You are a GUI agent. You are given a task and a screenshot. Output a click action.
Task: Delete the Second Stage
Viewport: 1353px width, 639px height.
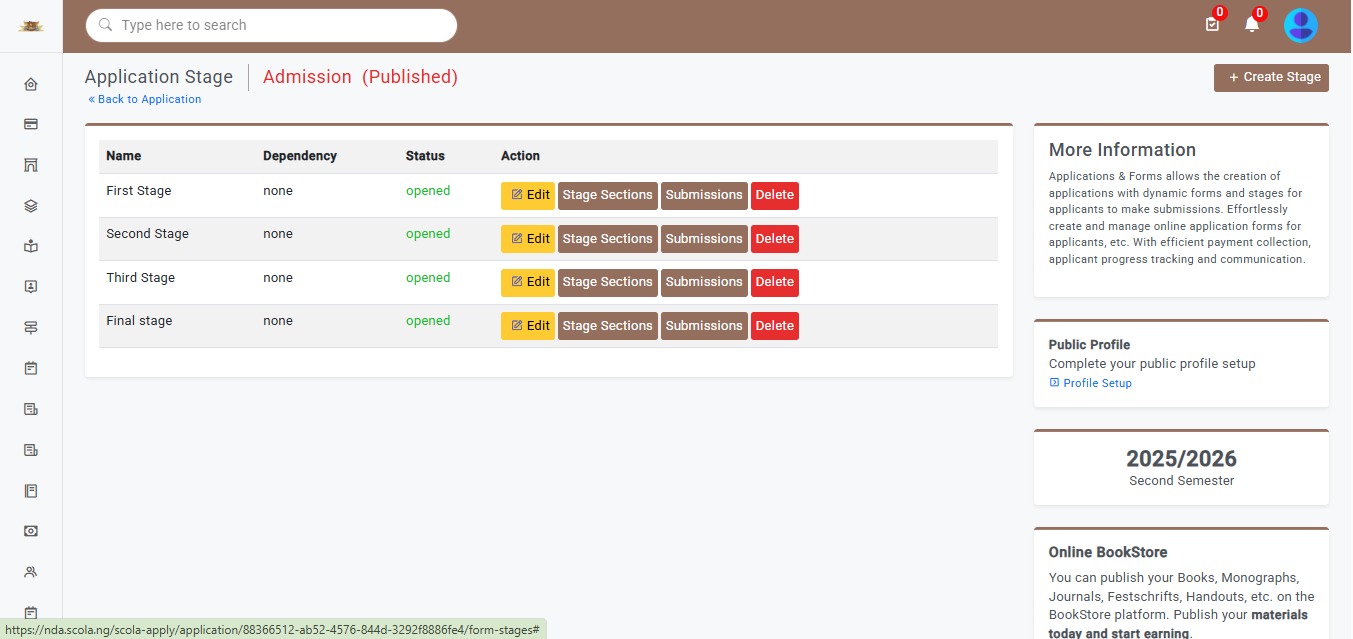pos(774,239)
